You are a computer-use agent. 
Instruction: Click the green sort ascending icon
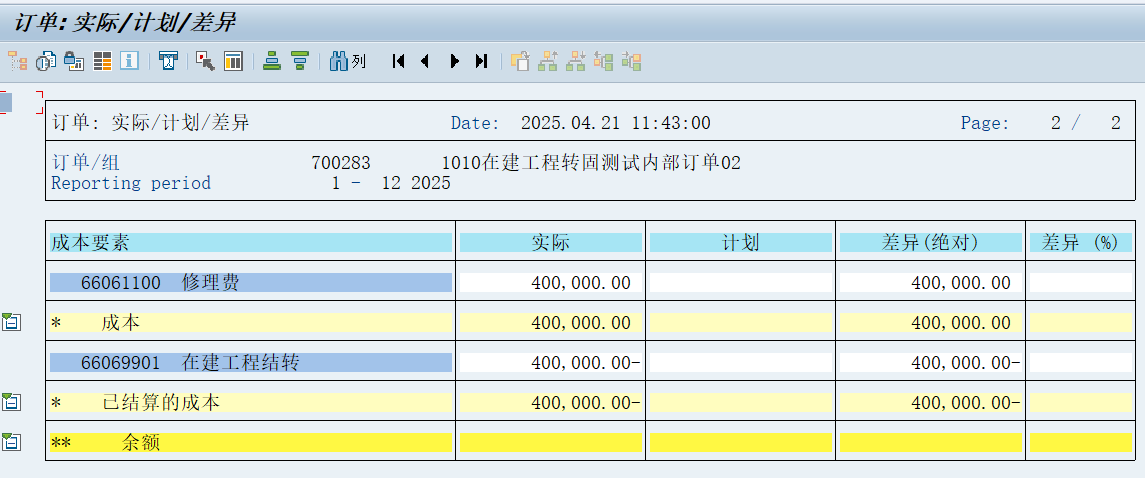(x=272, y=61)
